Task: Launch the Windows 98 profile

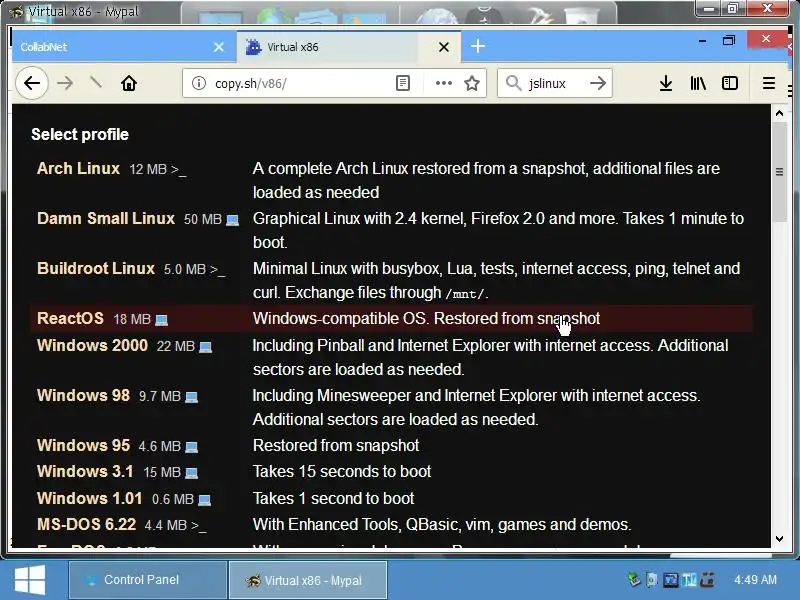Action: [83, 395]
